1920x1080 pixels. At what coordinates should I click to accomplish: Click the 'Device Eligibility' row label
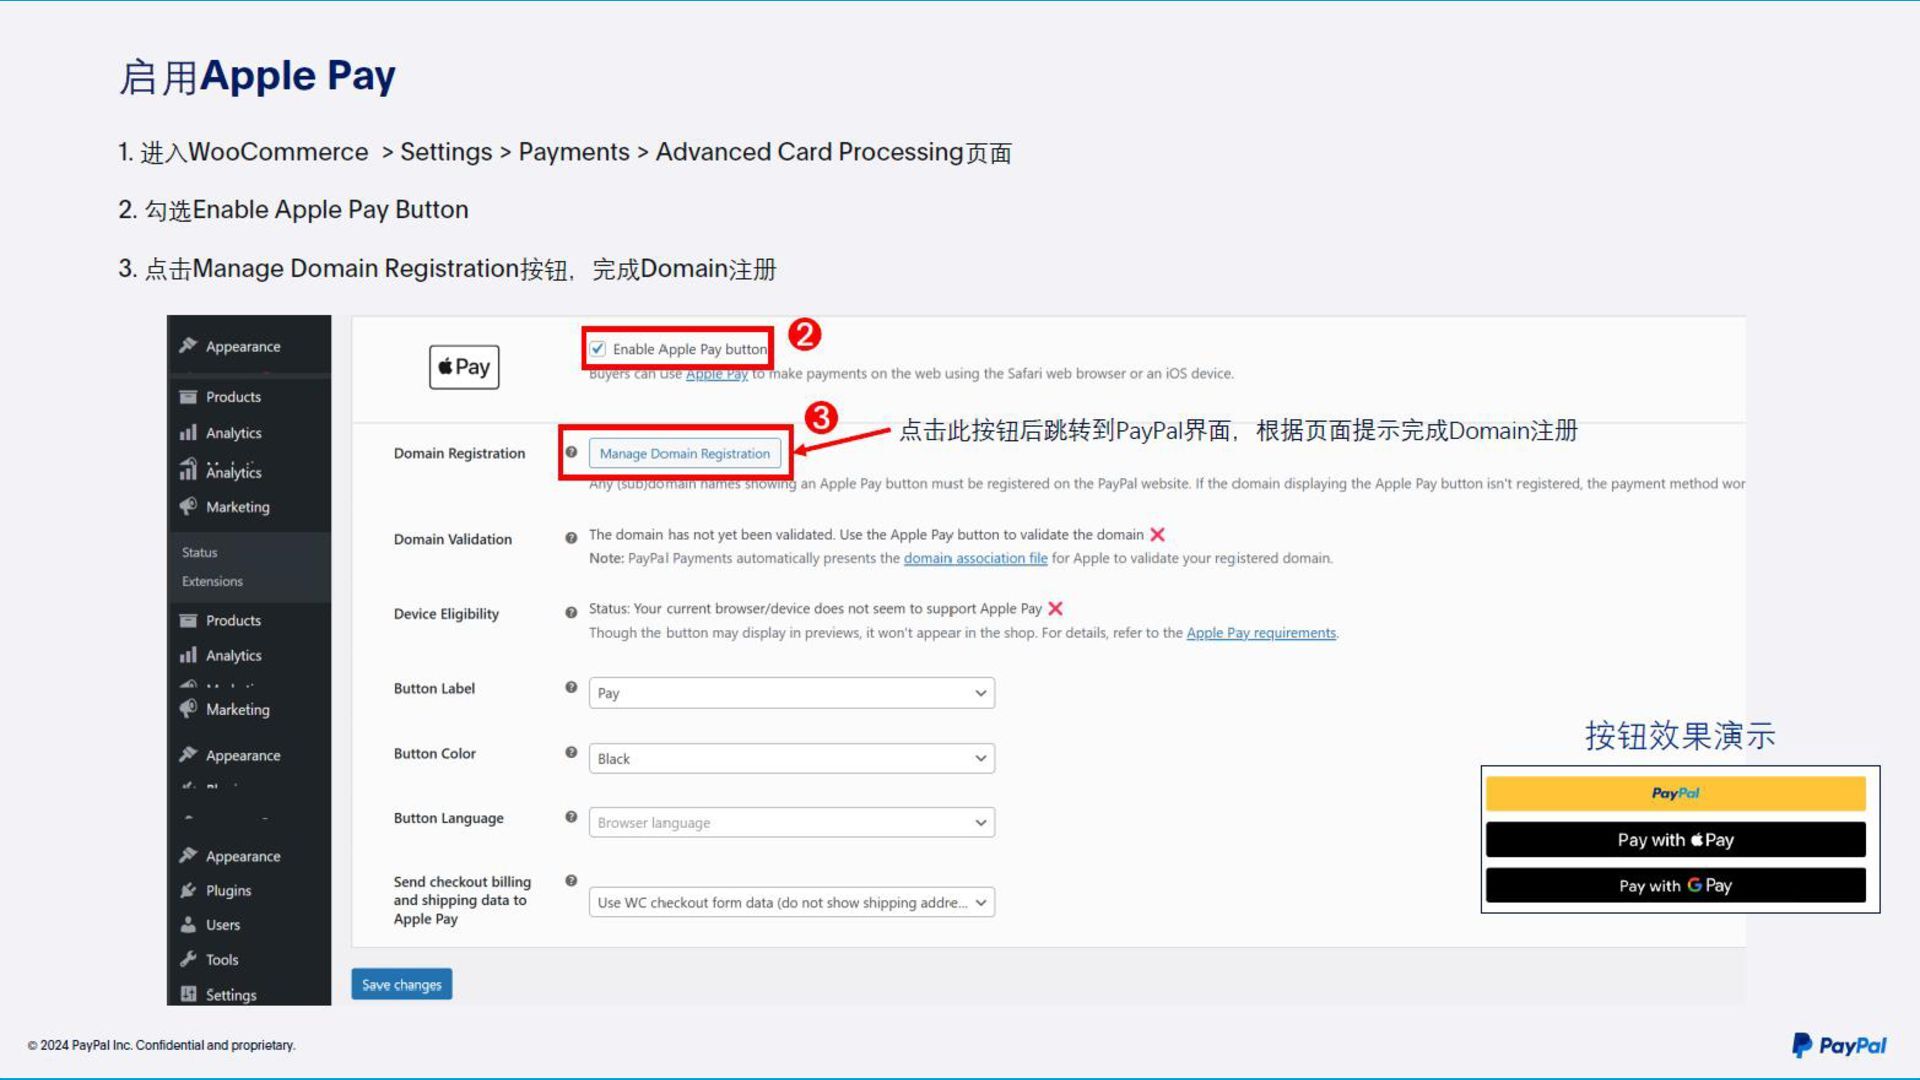(x=446, y=614)
